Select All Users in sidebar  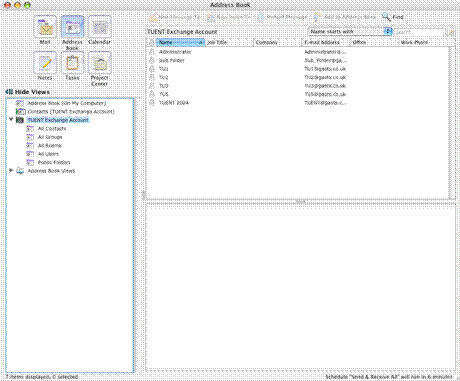click(48, 154)
